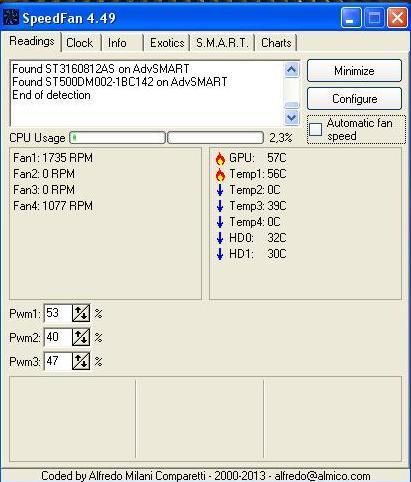Click the Pwm2 value field showing 40
411x482 pixels.
[58, 337]
